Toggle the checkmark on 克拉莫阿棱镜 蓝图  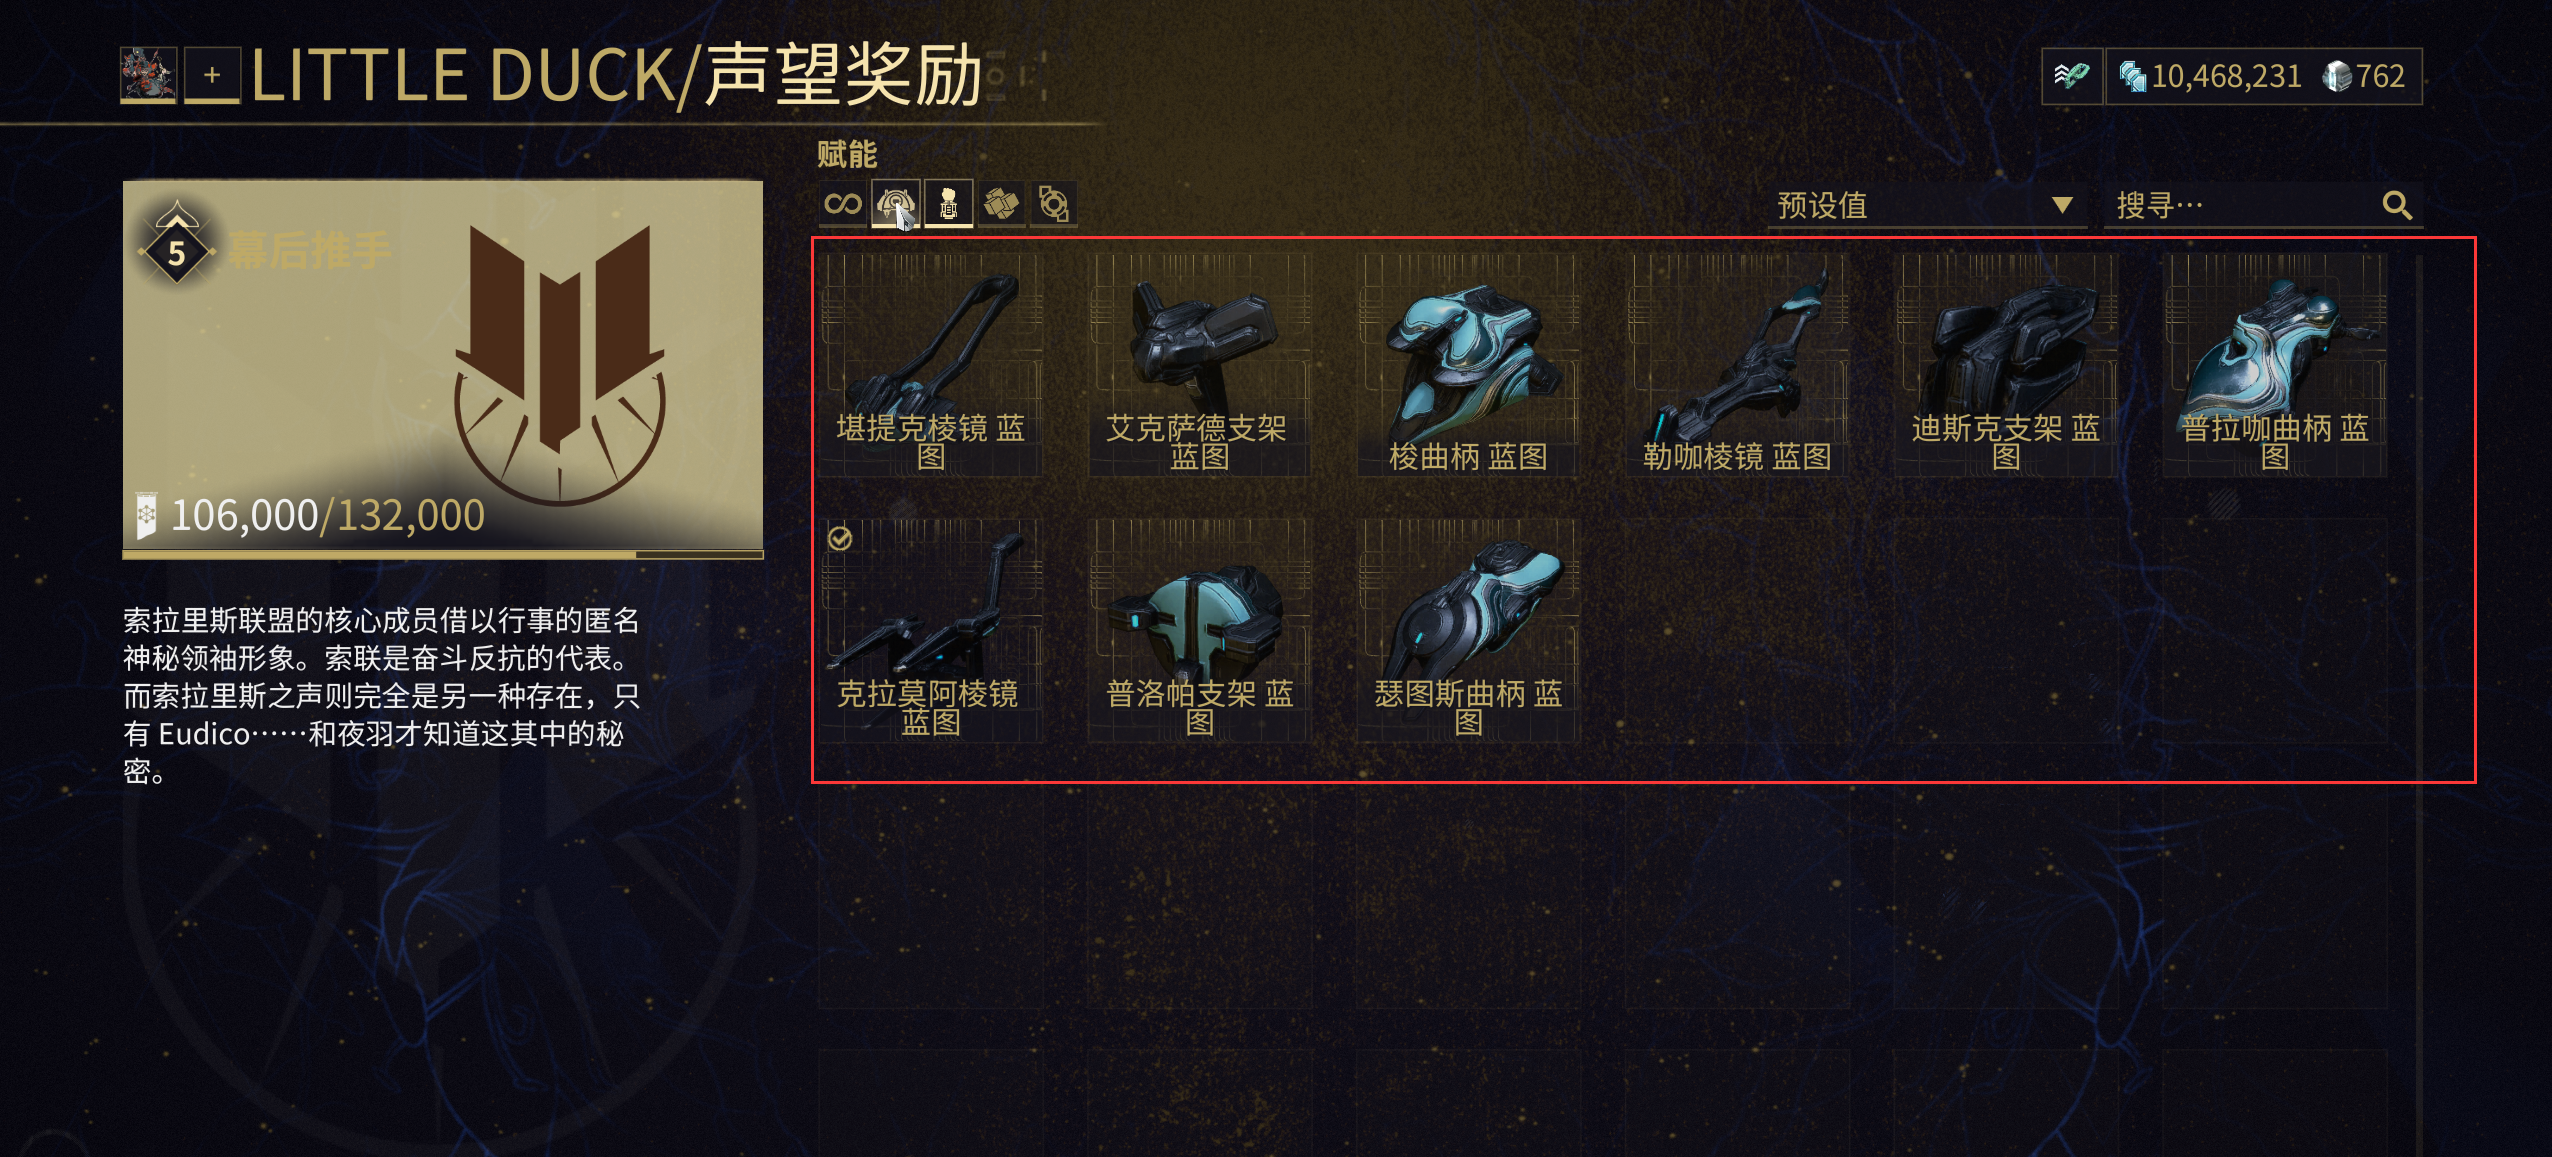[x=841, y=539]
